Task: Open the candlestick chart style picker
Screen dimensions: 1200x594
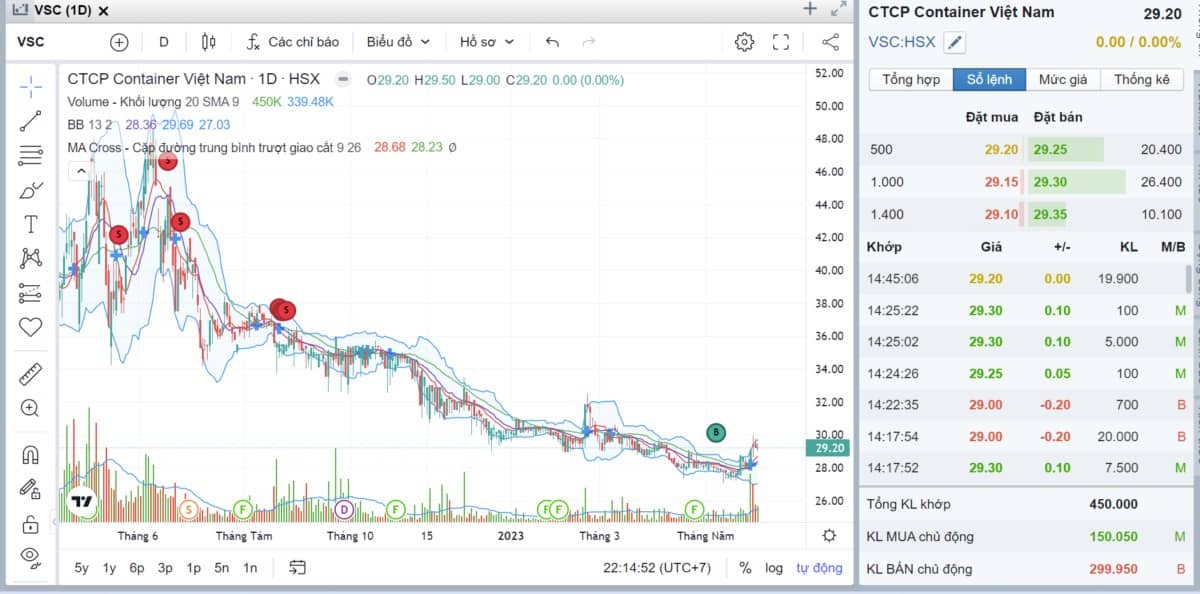Action: [208, 42]
